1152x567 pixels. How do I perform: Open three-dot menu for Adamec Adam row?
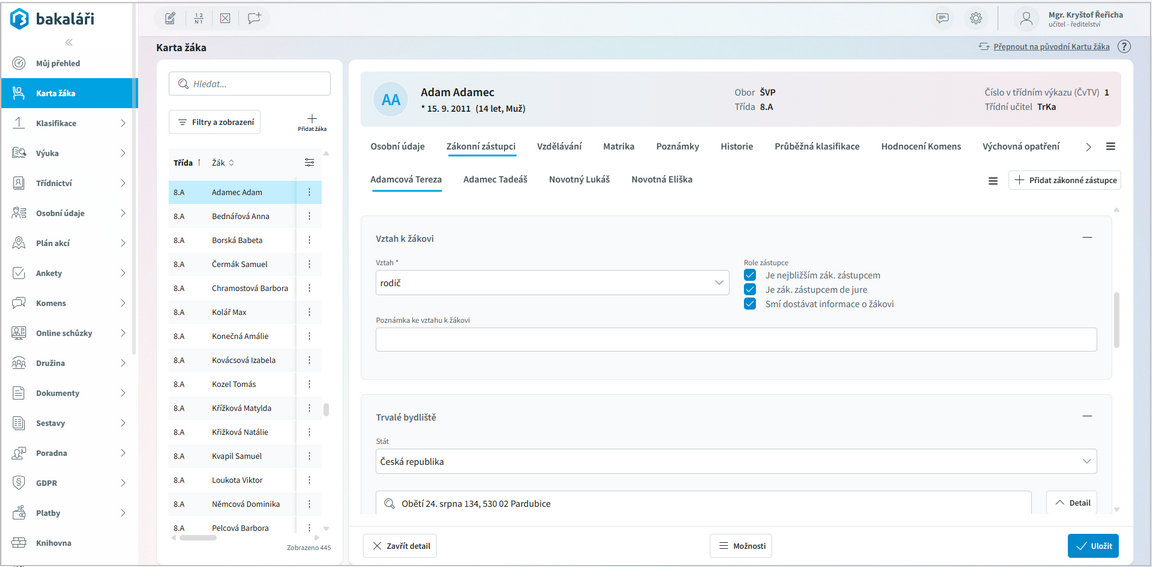coord(310,192)
